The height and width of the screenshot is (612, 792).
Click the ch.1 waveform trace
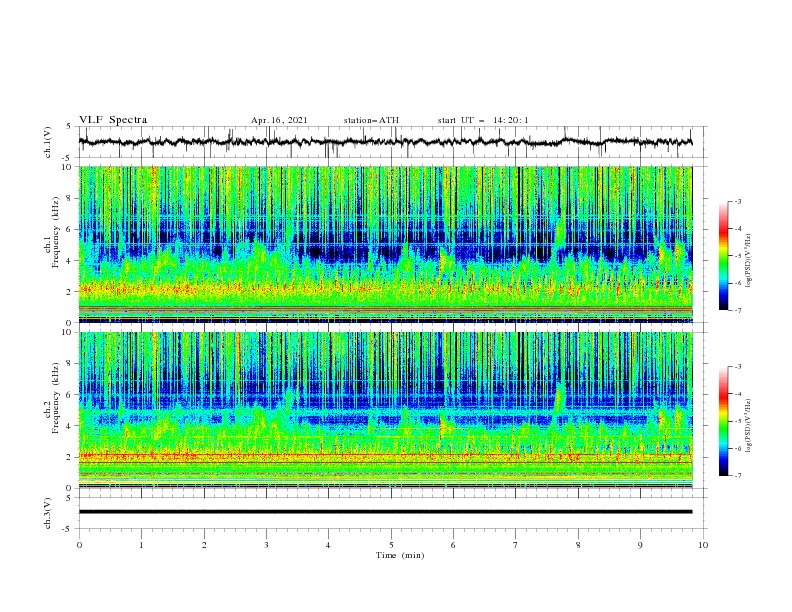click(385, 142)
